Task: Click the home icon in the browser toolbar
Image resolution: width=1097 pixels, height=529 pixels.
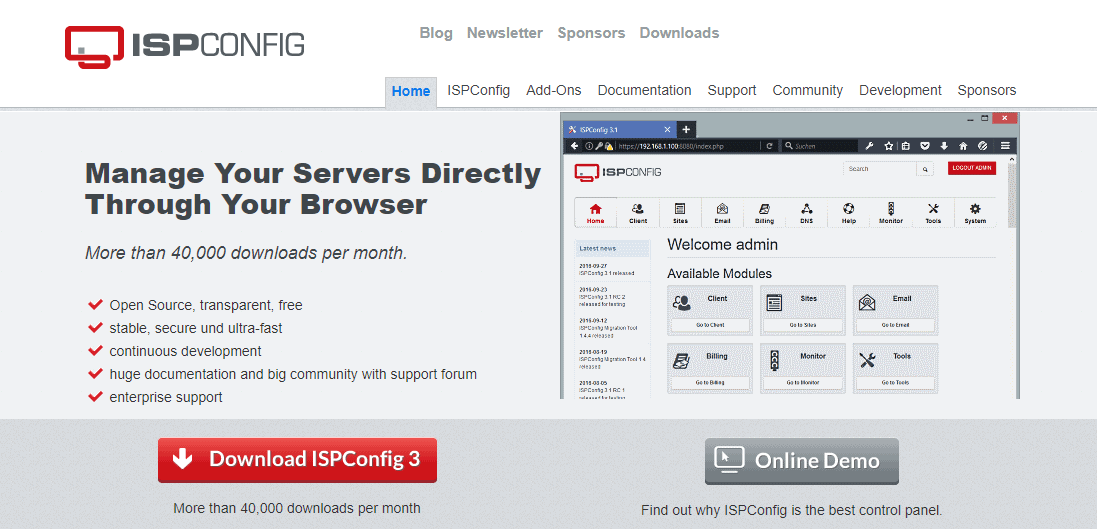Action: pos(963,146)
